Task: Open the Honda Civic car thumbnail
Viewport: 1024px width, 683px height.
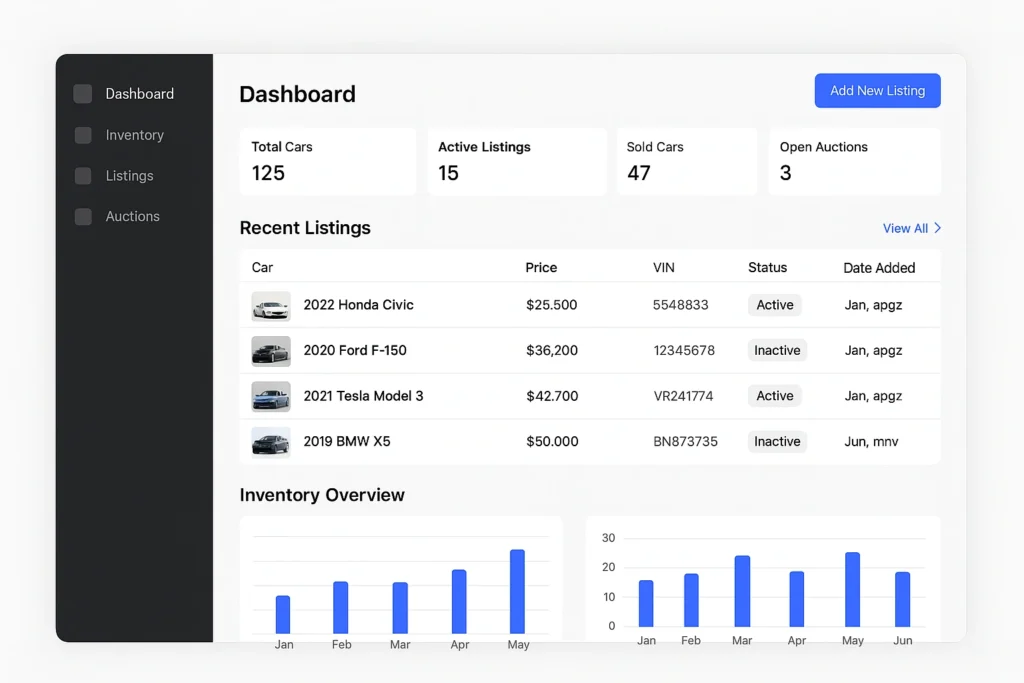Action: 271,306
